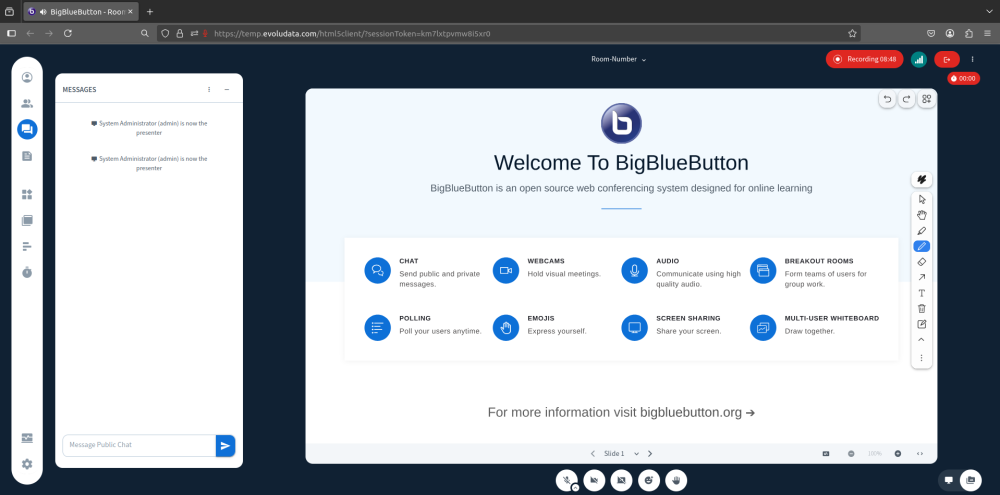Toggle multi-user whiteboard access
The height and width of the screenshot is (495, 1000).
click(927, 99)
